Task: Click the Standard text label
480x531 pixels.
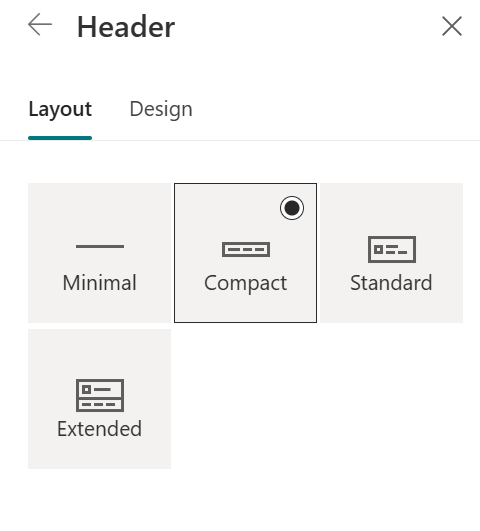Action: pos(391,283)
